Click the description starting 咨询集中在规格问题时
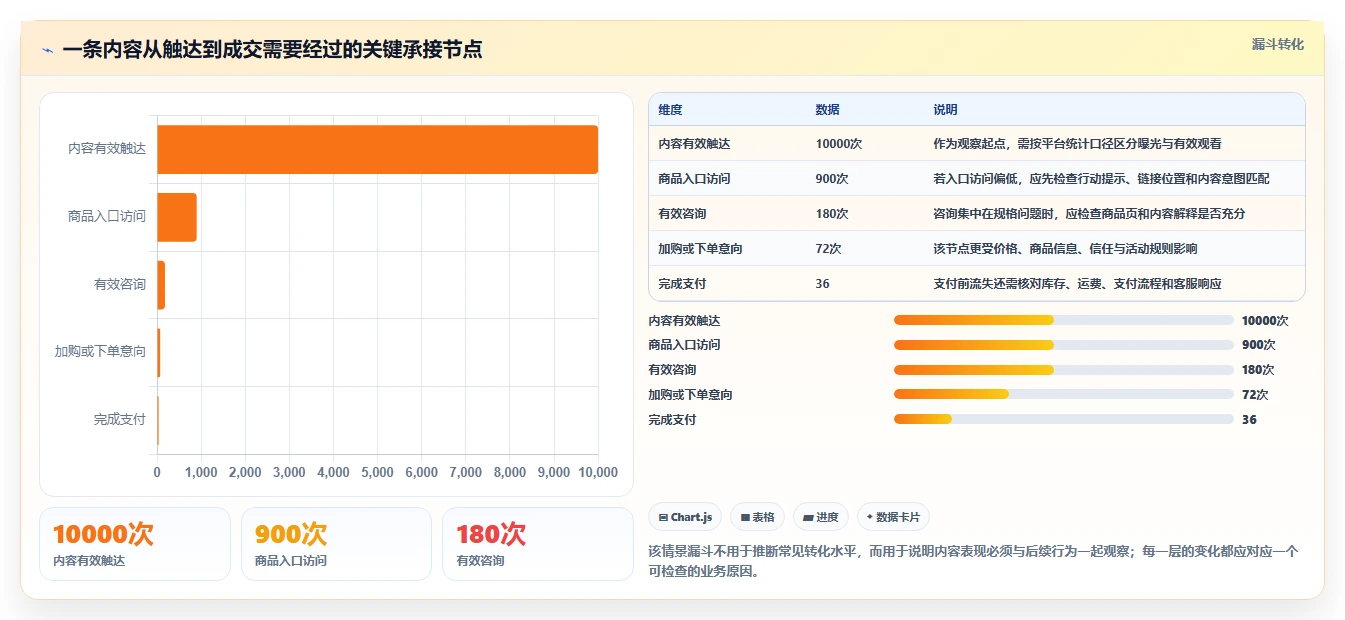The width and height of the screenshot is (1345, 620). click(x=1089, y=214)
